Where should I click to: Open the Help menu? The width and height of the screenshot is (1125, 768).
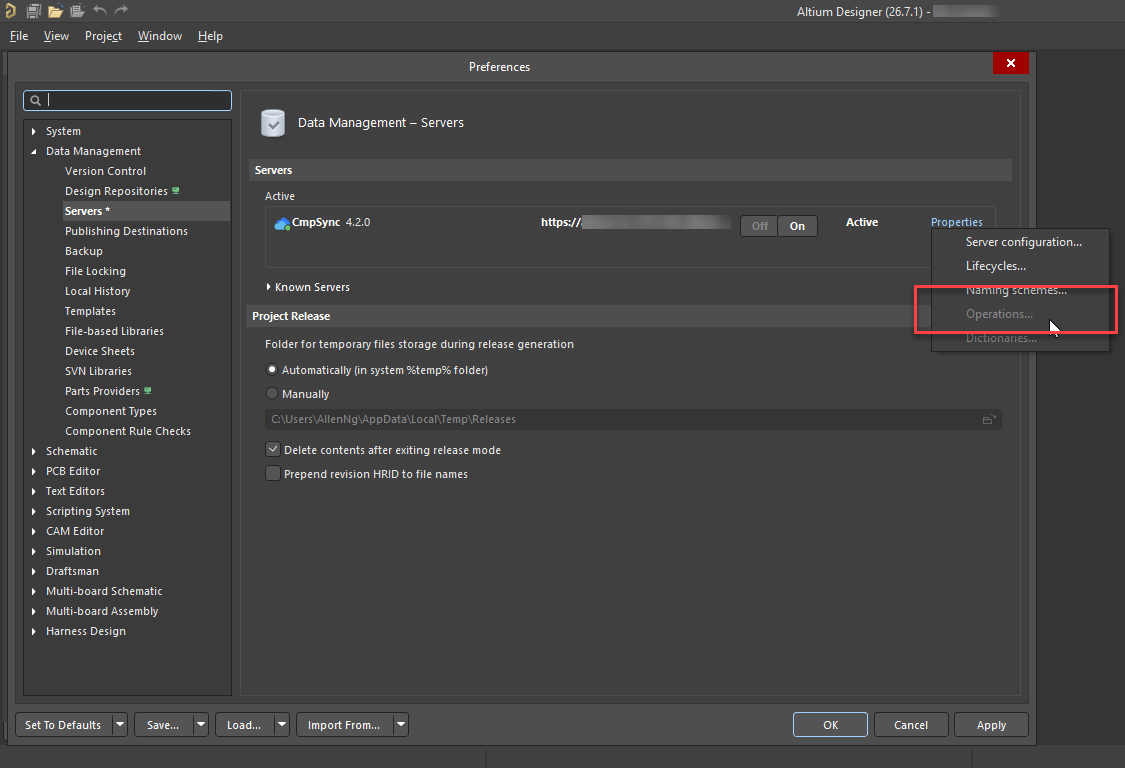click(x=210, y=36)
